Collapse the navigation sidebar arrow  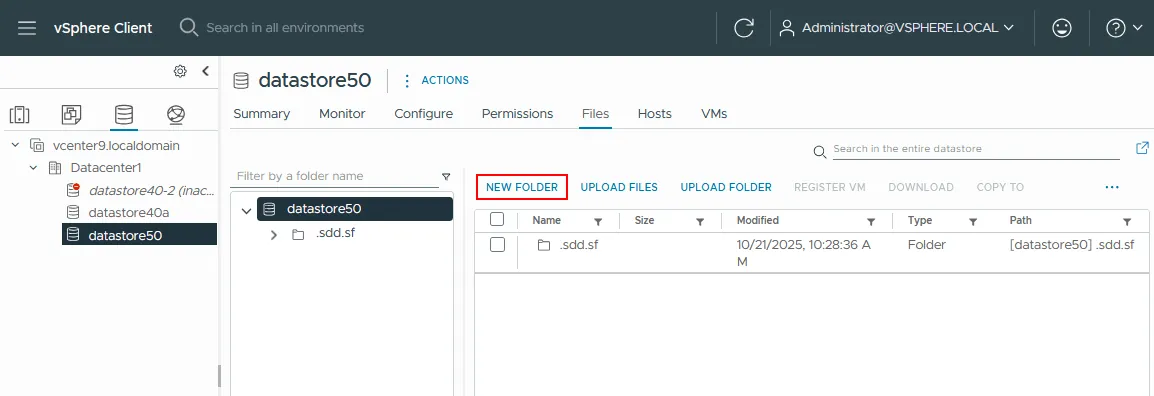click(x=205, y=71)
